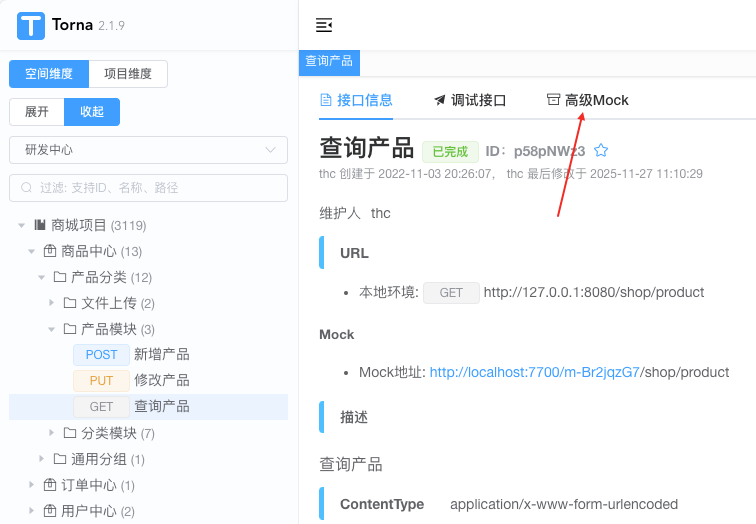
Task: Click the 创建于 2022-11-03 20:26:07 text
Action: pyautogui.click(x=415, y=174)
